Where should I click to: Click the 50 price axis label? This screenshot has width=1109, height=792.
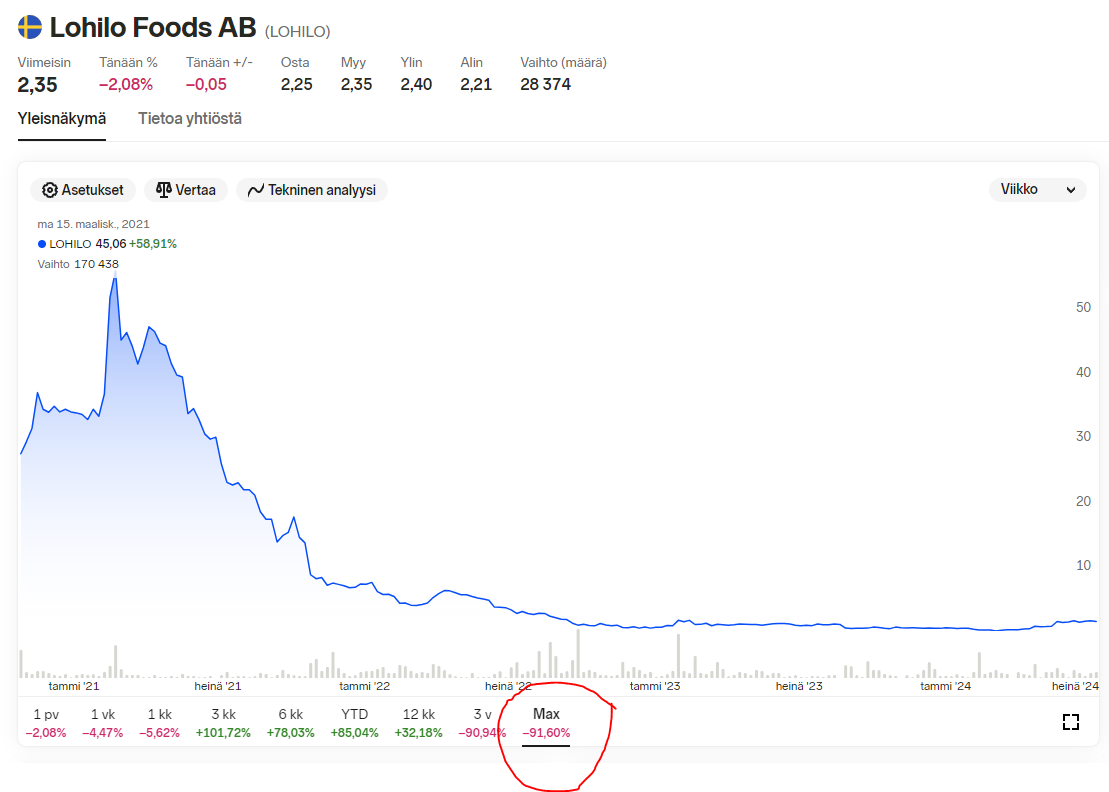click(1083, 308)
